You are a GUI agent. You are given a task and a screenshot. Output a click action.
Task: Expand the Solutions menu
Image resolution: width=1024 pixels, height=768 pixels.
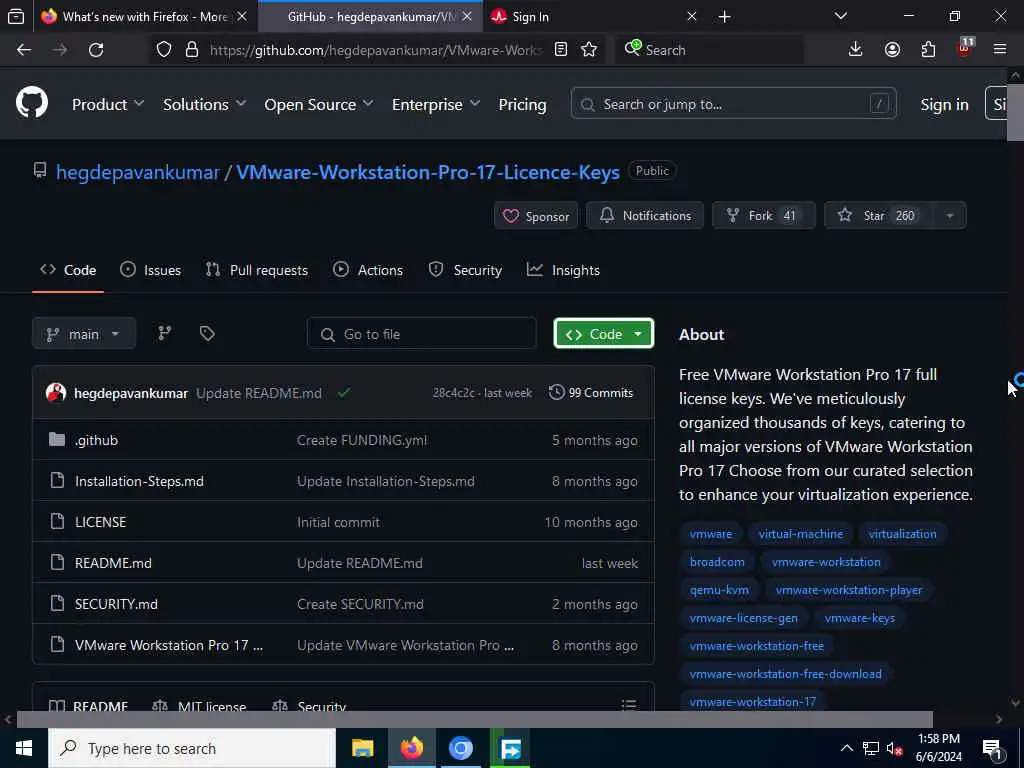(204, 104)
